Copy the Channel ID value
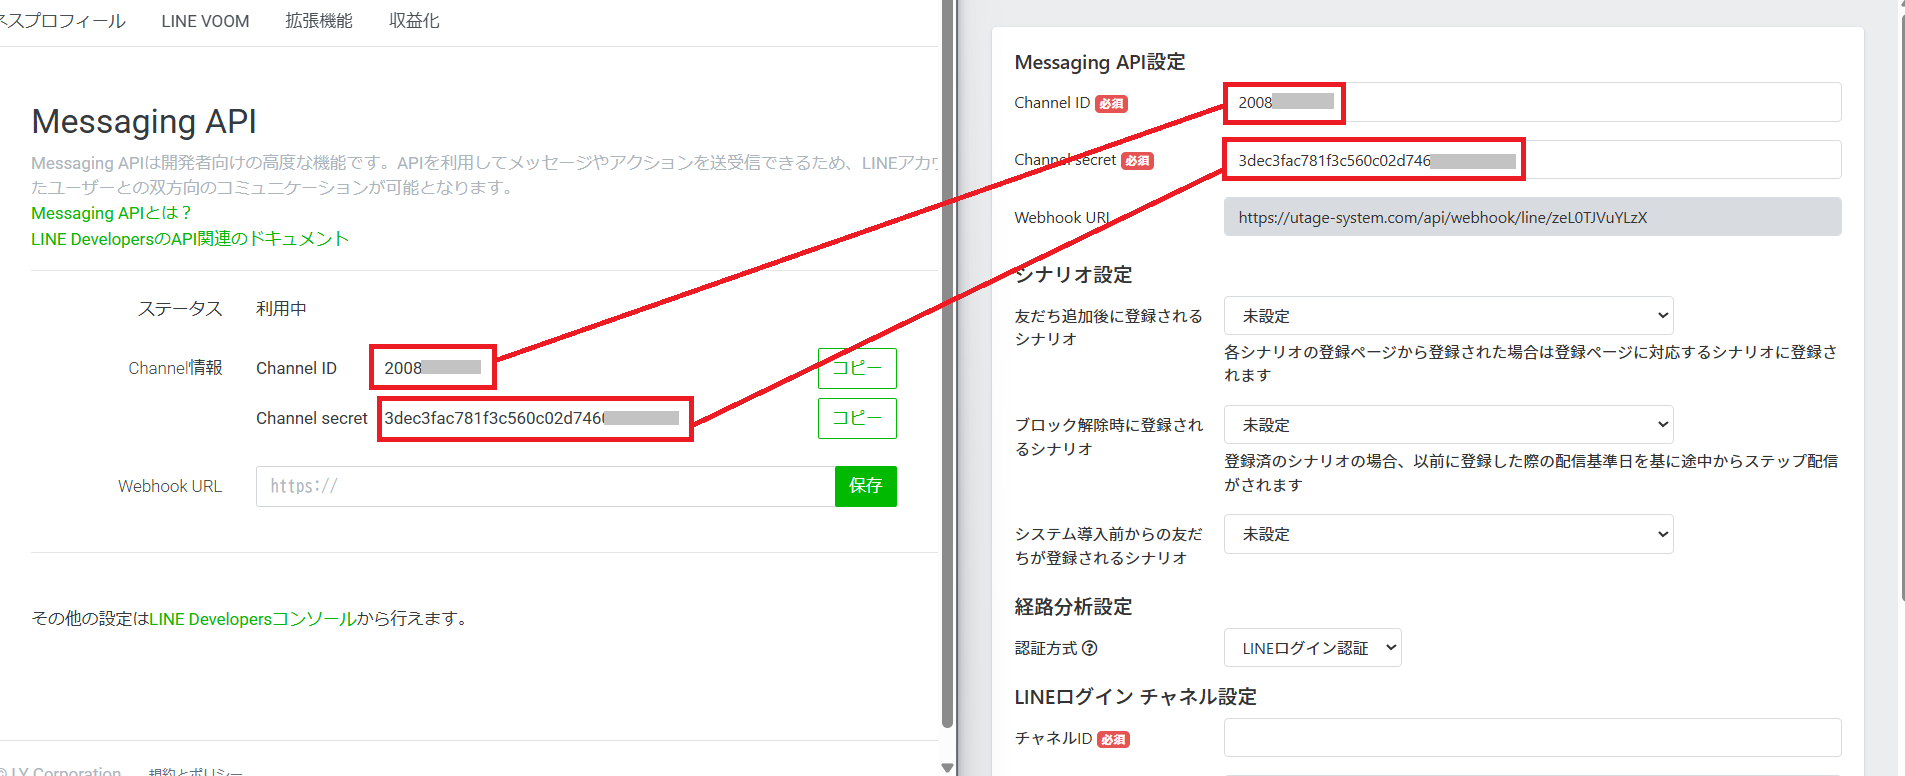 [857, 368]
